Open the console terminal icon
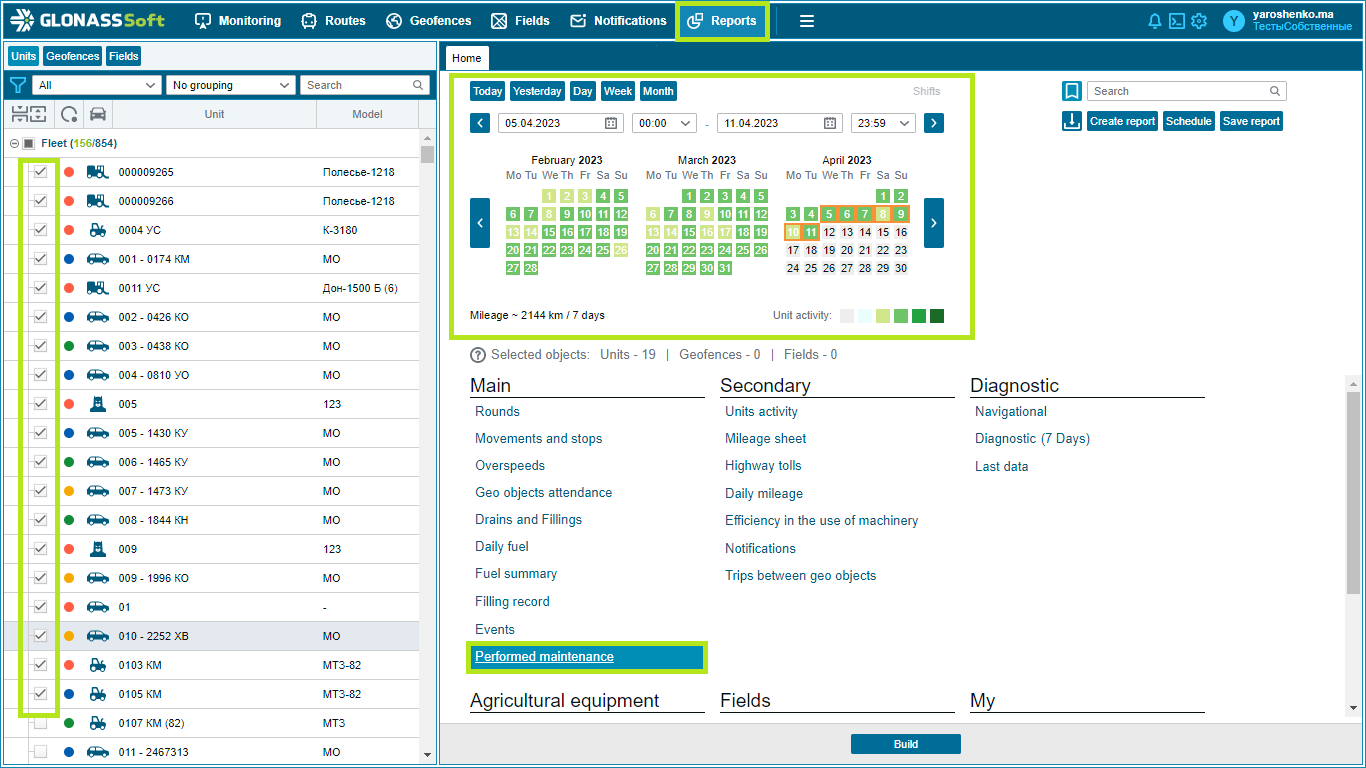The width and height of the screenshot is (1366, 768). pyautogui.click(x=1177, y=21)
